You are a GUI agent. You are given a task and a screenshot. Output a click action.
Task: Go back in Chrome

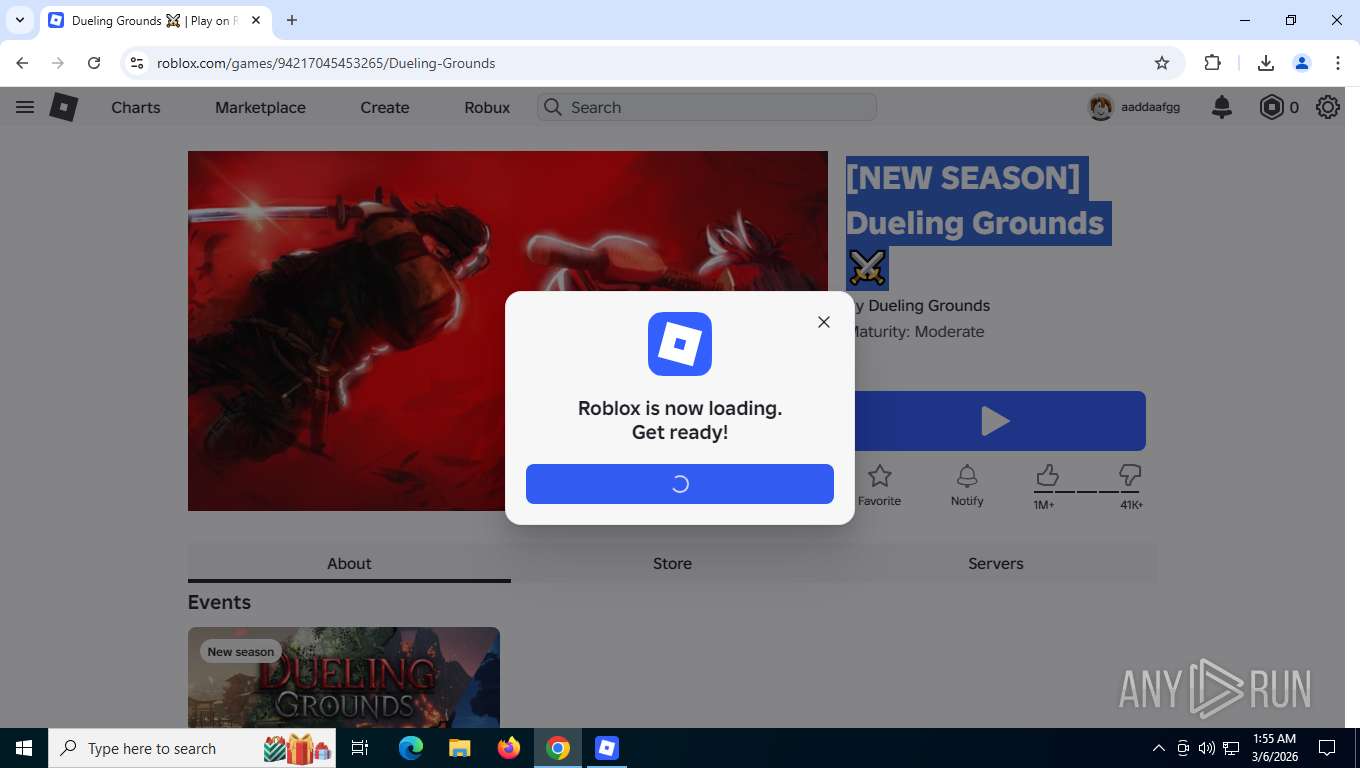22,63
